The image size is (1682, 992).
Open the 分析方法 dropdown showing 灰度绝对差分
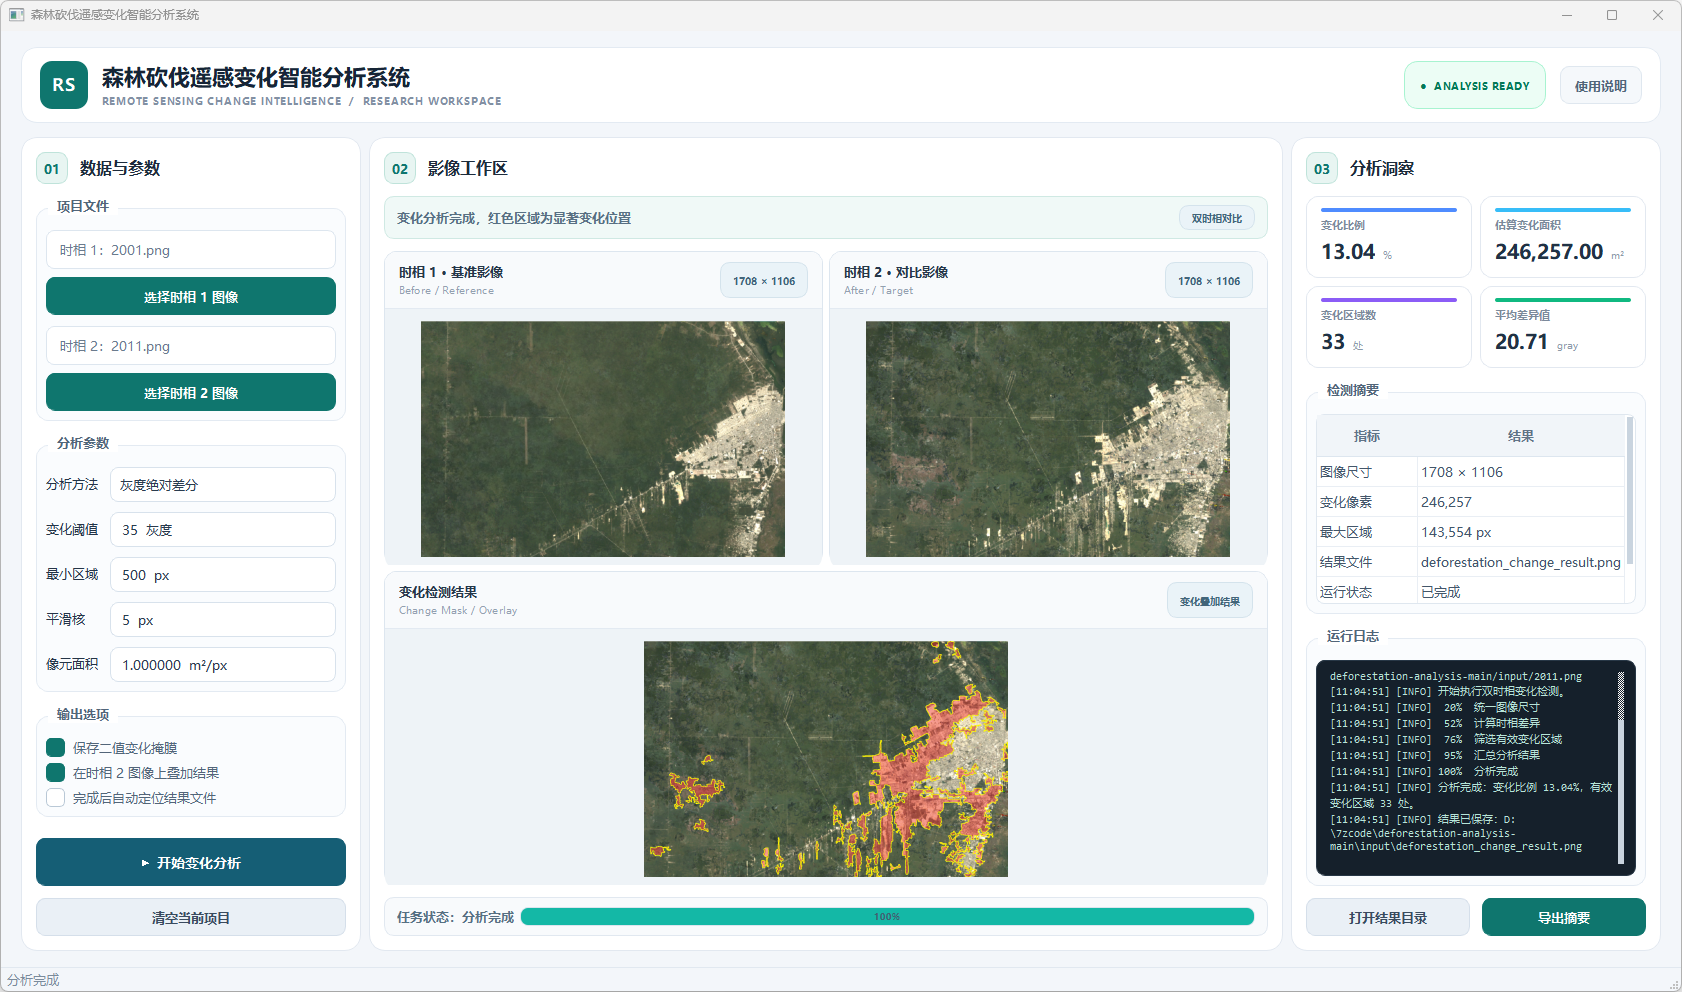(223, 484)
